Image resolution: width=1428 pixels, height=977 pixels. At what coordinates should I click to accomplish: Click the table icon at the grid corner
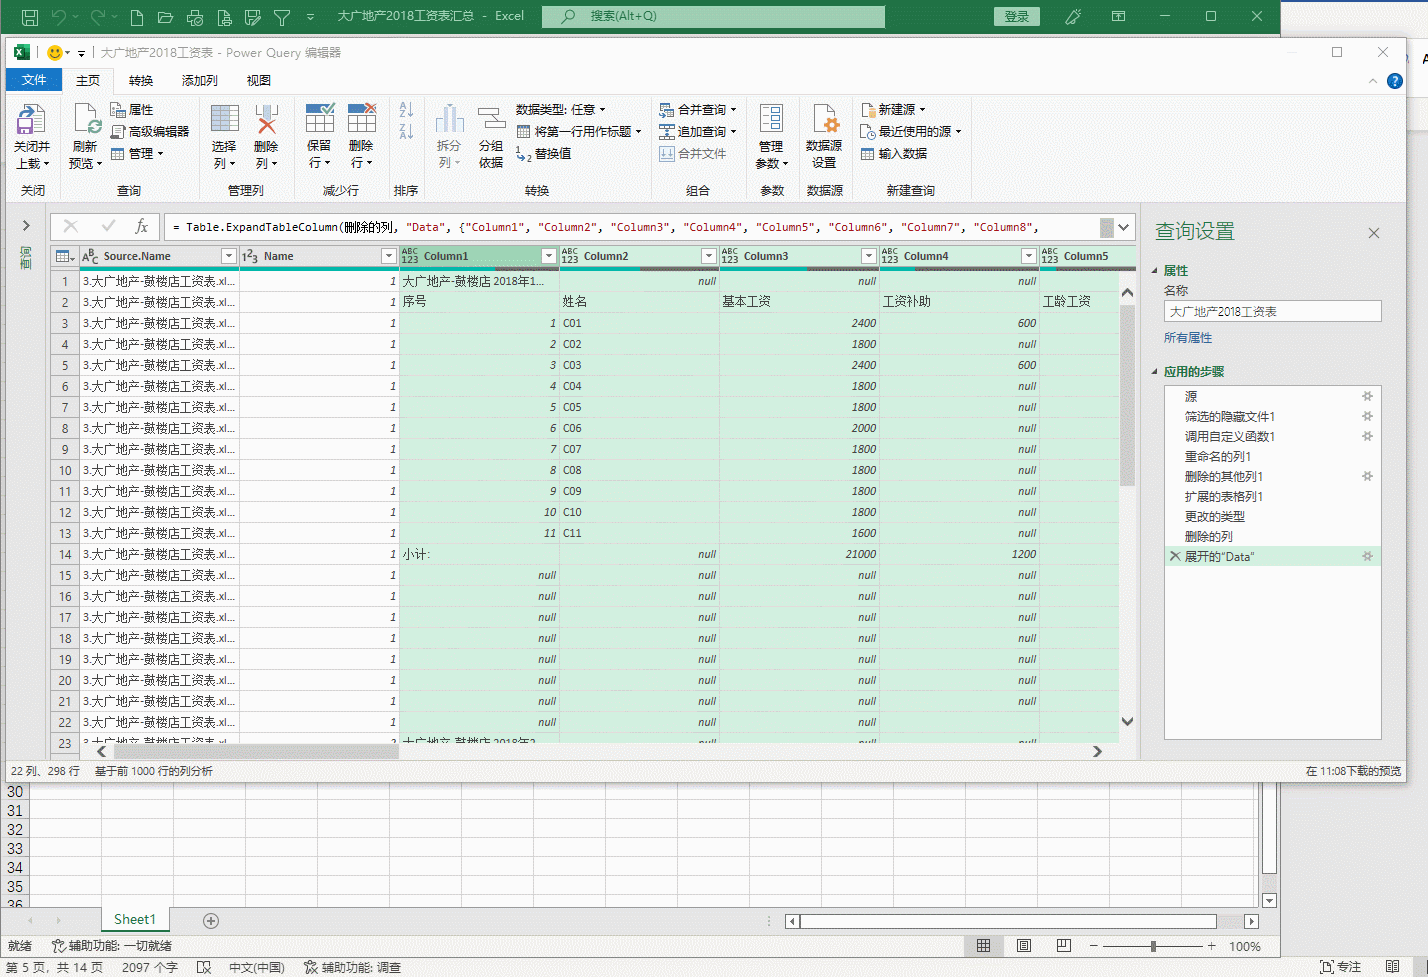64,257
